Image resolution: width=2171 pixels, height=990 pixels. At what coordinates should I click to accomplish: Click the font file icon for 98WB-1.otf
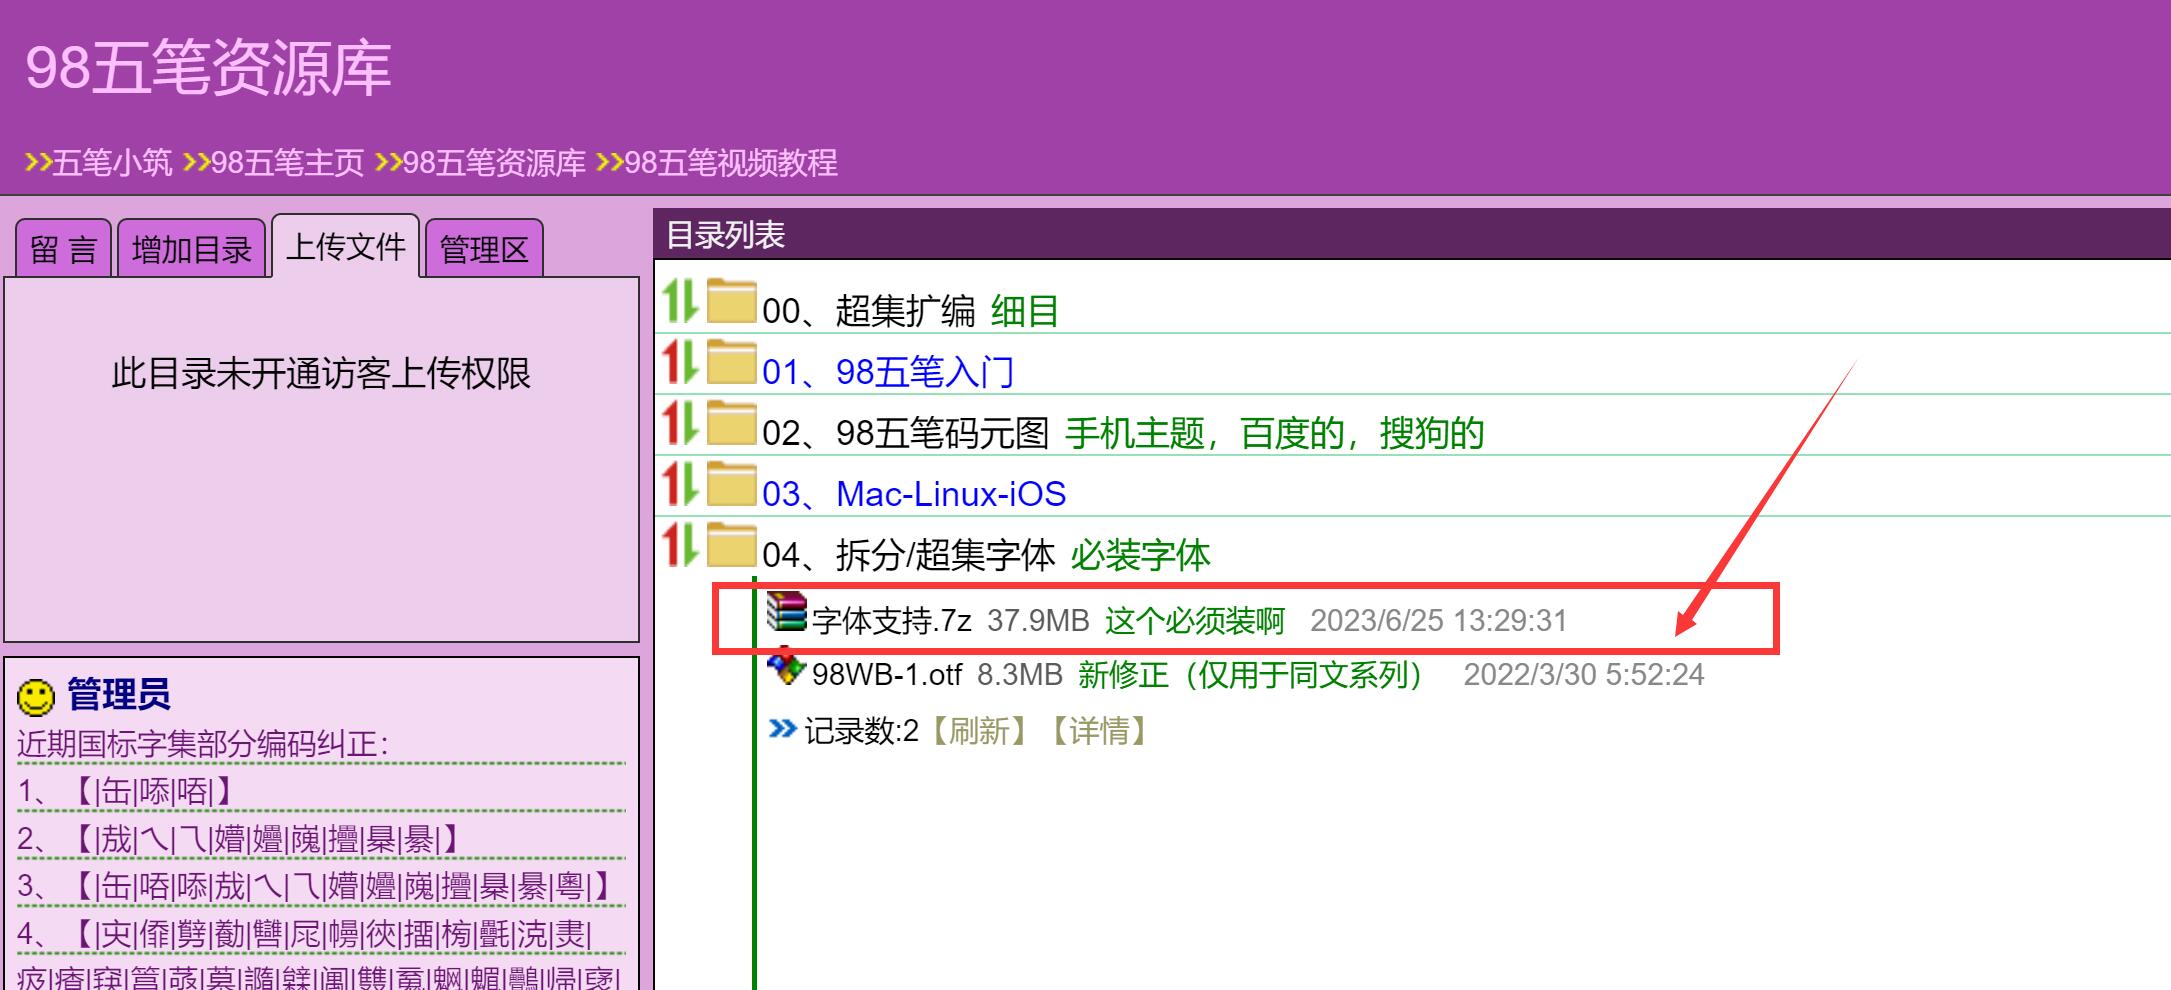(786, 668)
